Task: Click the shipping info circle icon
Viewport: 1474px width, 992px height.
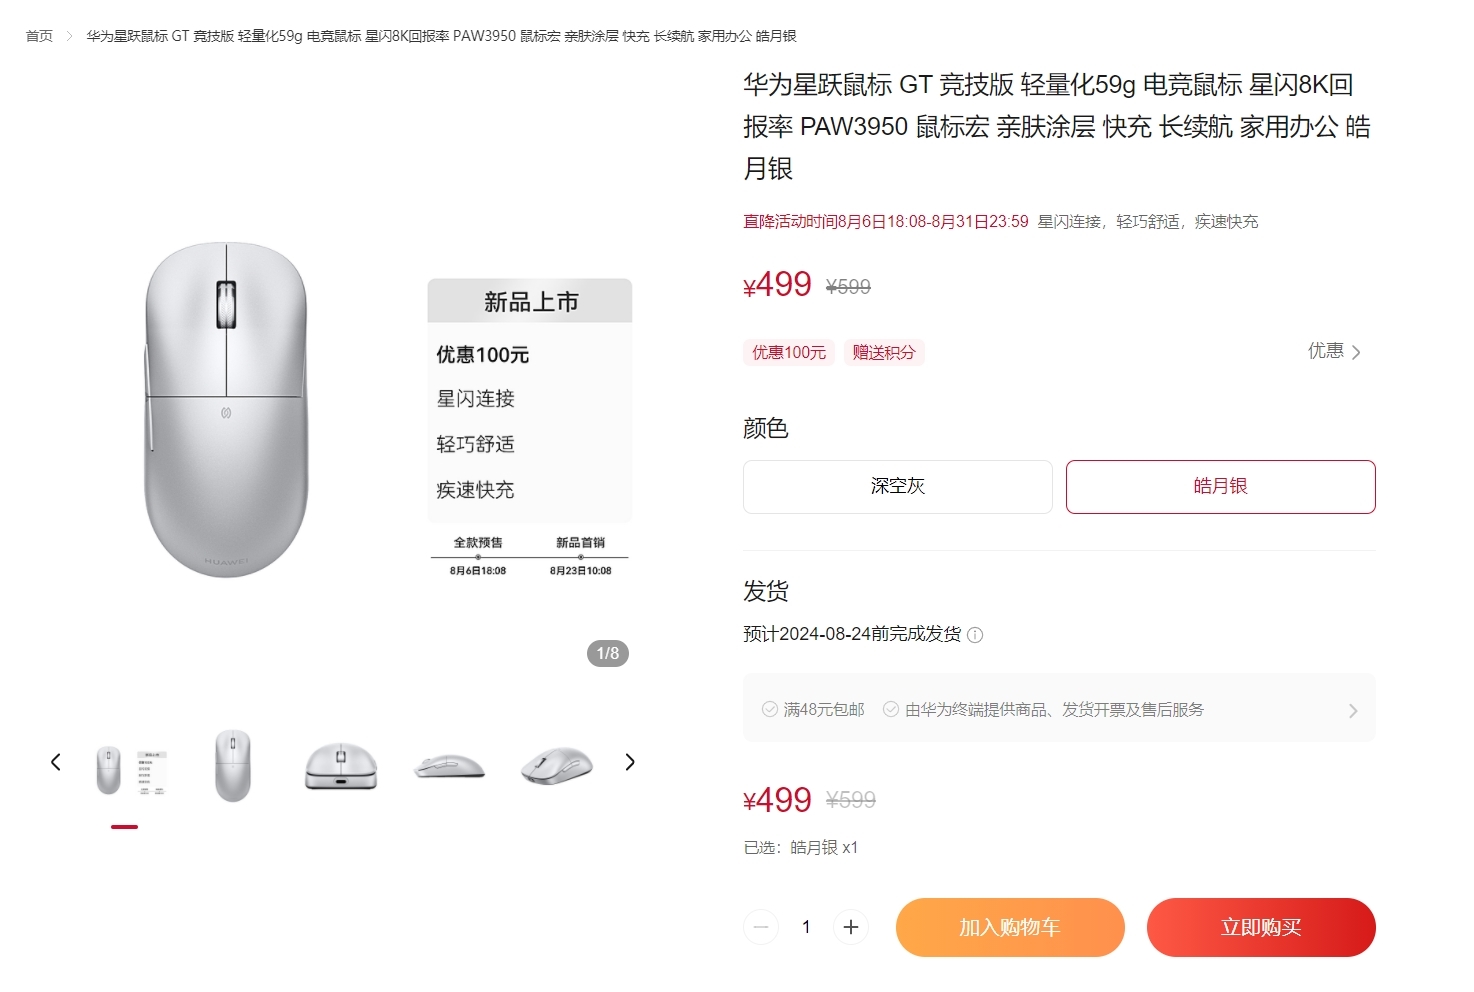Action: (975, 635)
